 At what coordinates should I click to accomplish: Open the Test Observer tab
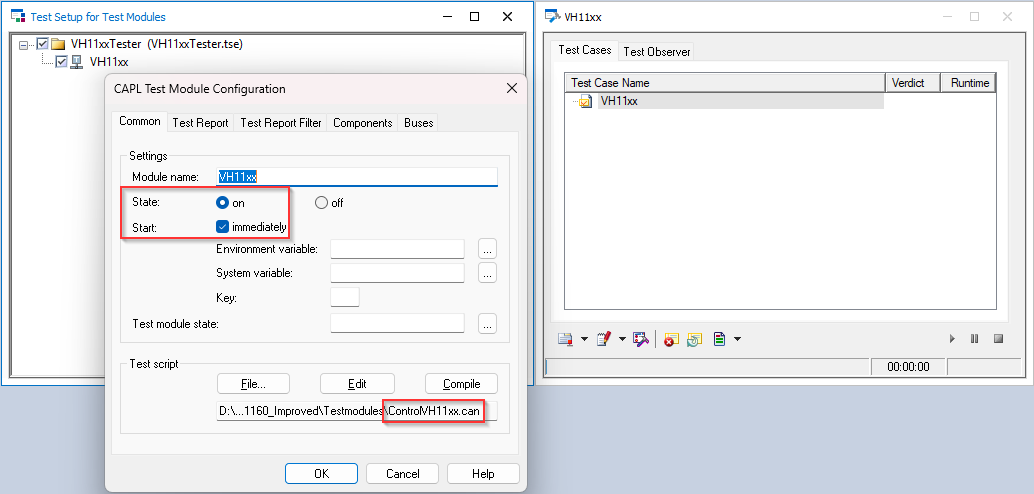656,51
